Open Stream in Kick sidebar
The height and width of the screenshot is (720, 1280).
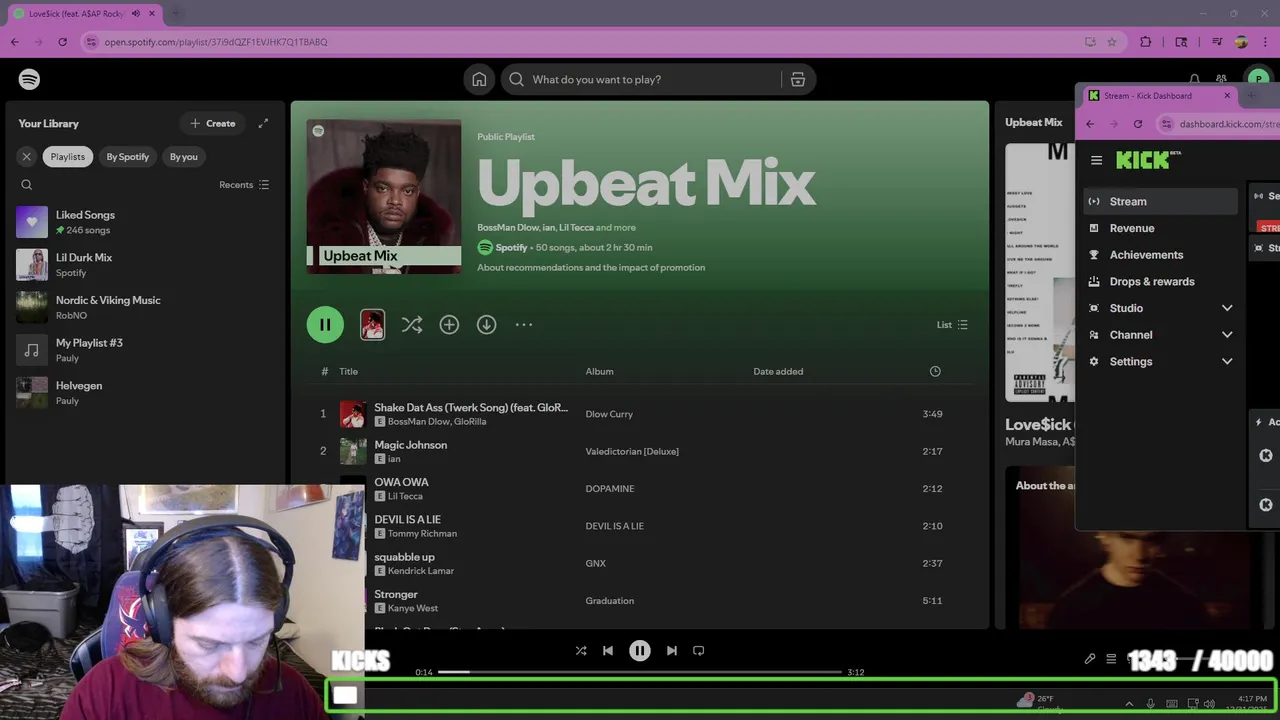pos(1161,201)
